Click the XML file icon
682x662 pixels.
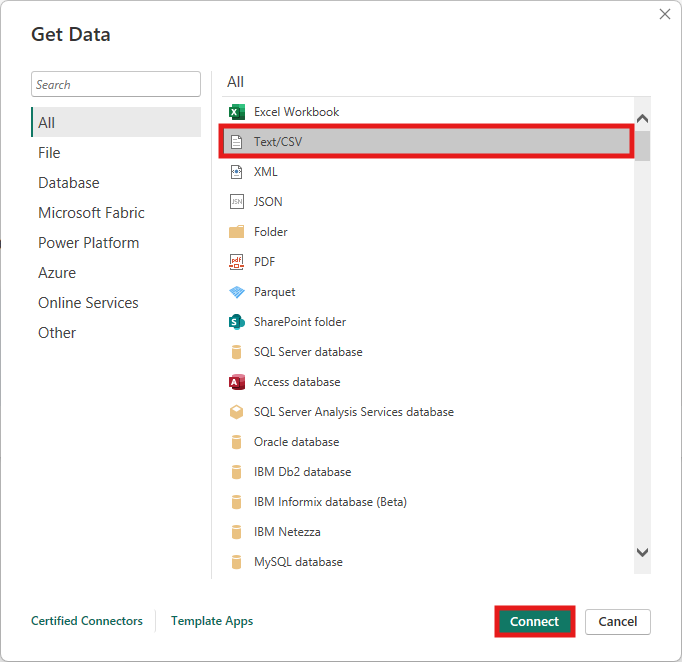237,172
